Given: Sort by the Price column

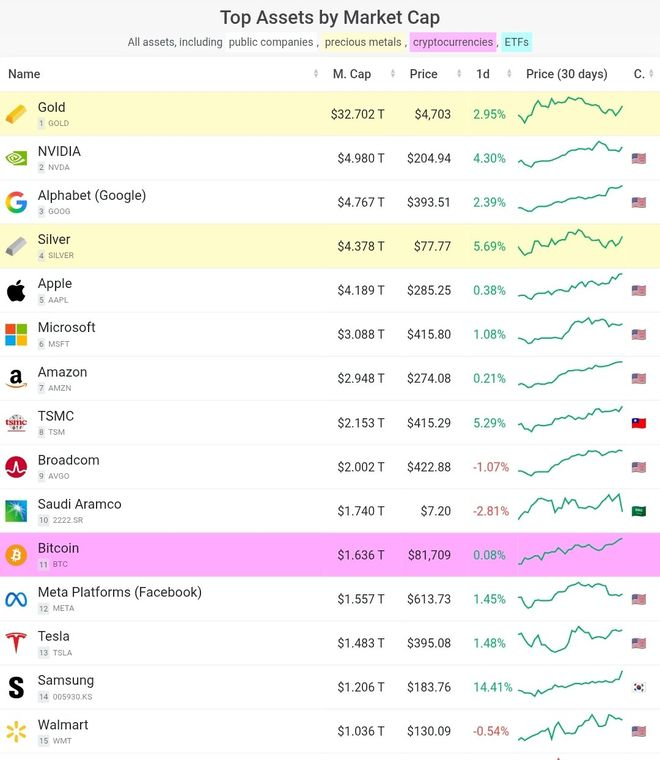Looking at the screenshot, I should click(424, 74).
